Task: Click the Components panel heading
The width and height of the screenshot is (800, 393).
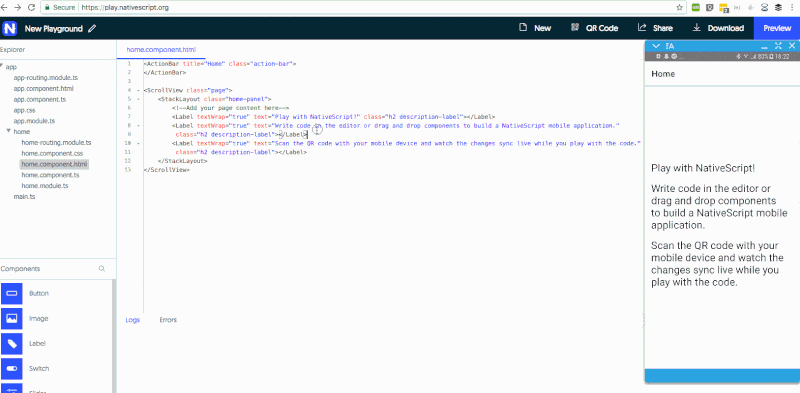Action: point(20,268)
